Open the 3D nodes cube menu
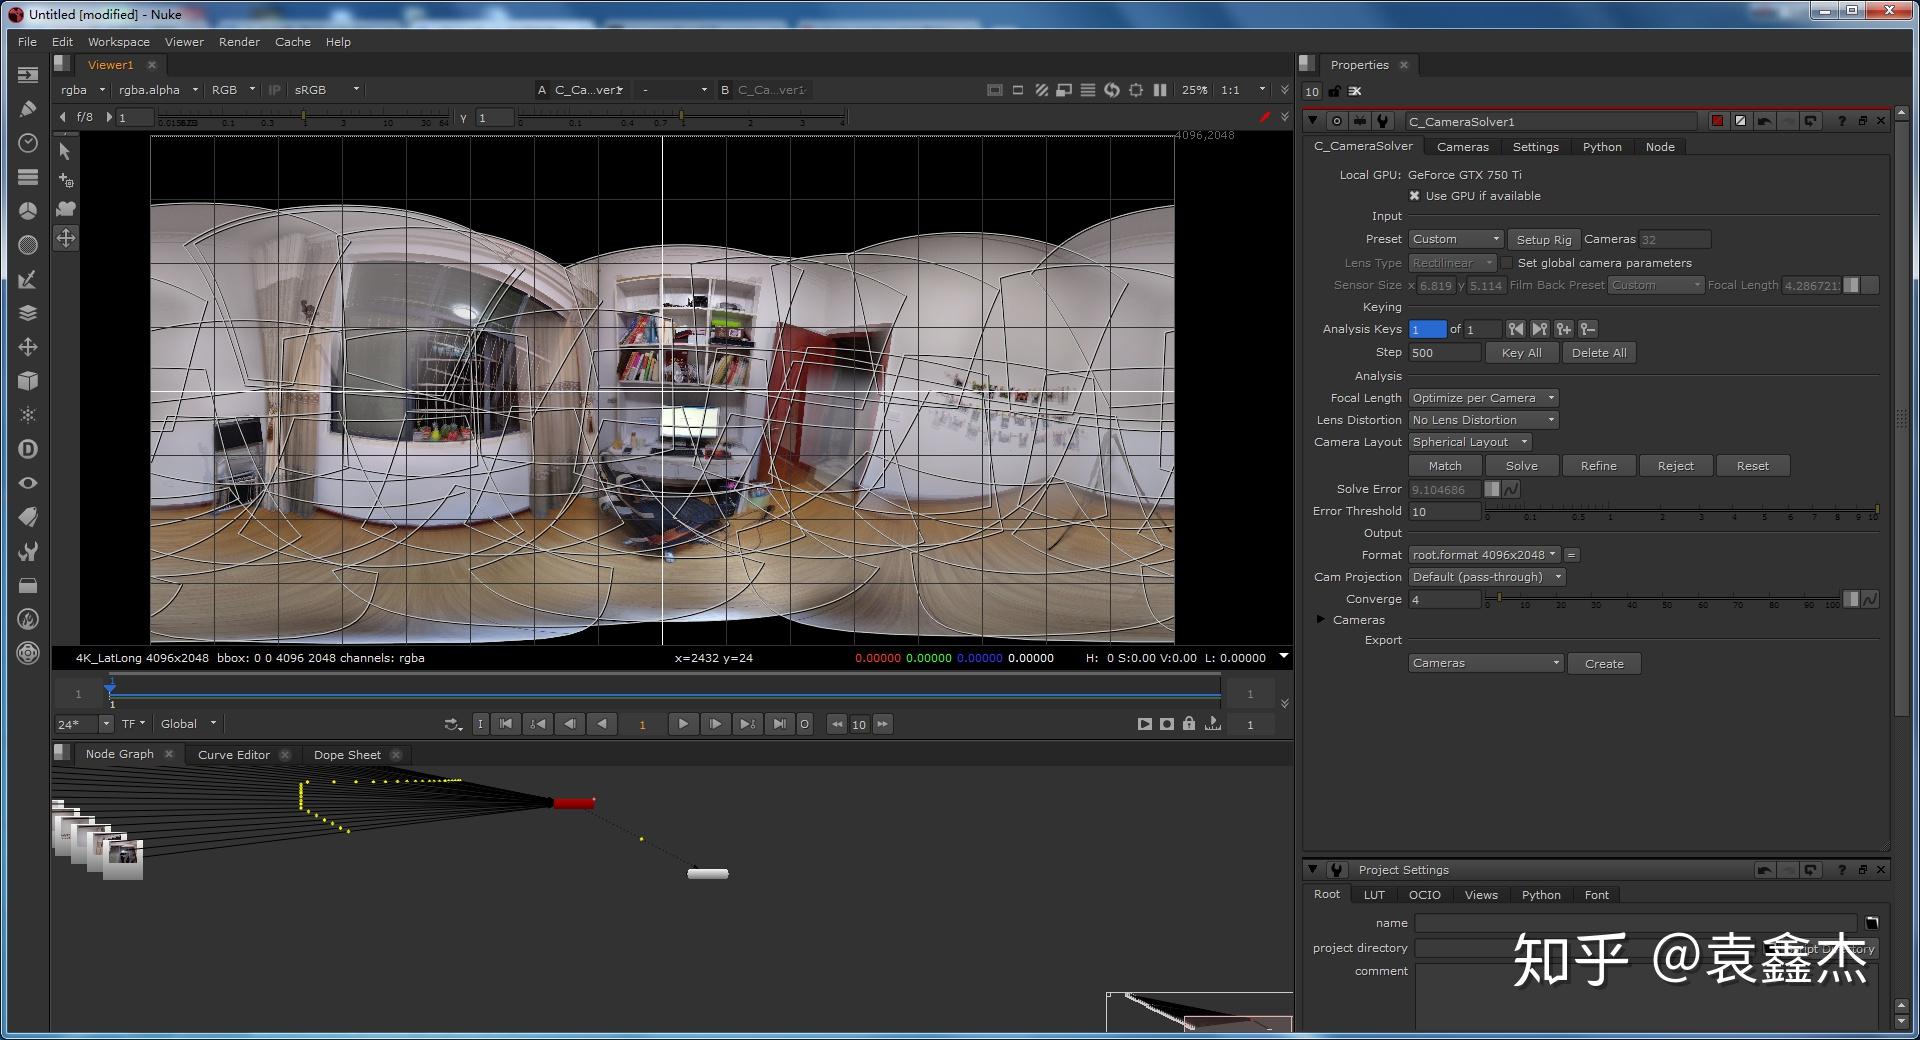 (28, 381)
